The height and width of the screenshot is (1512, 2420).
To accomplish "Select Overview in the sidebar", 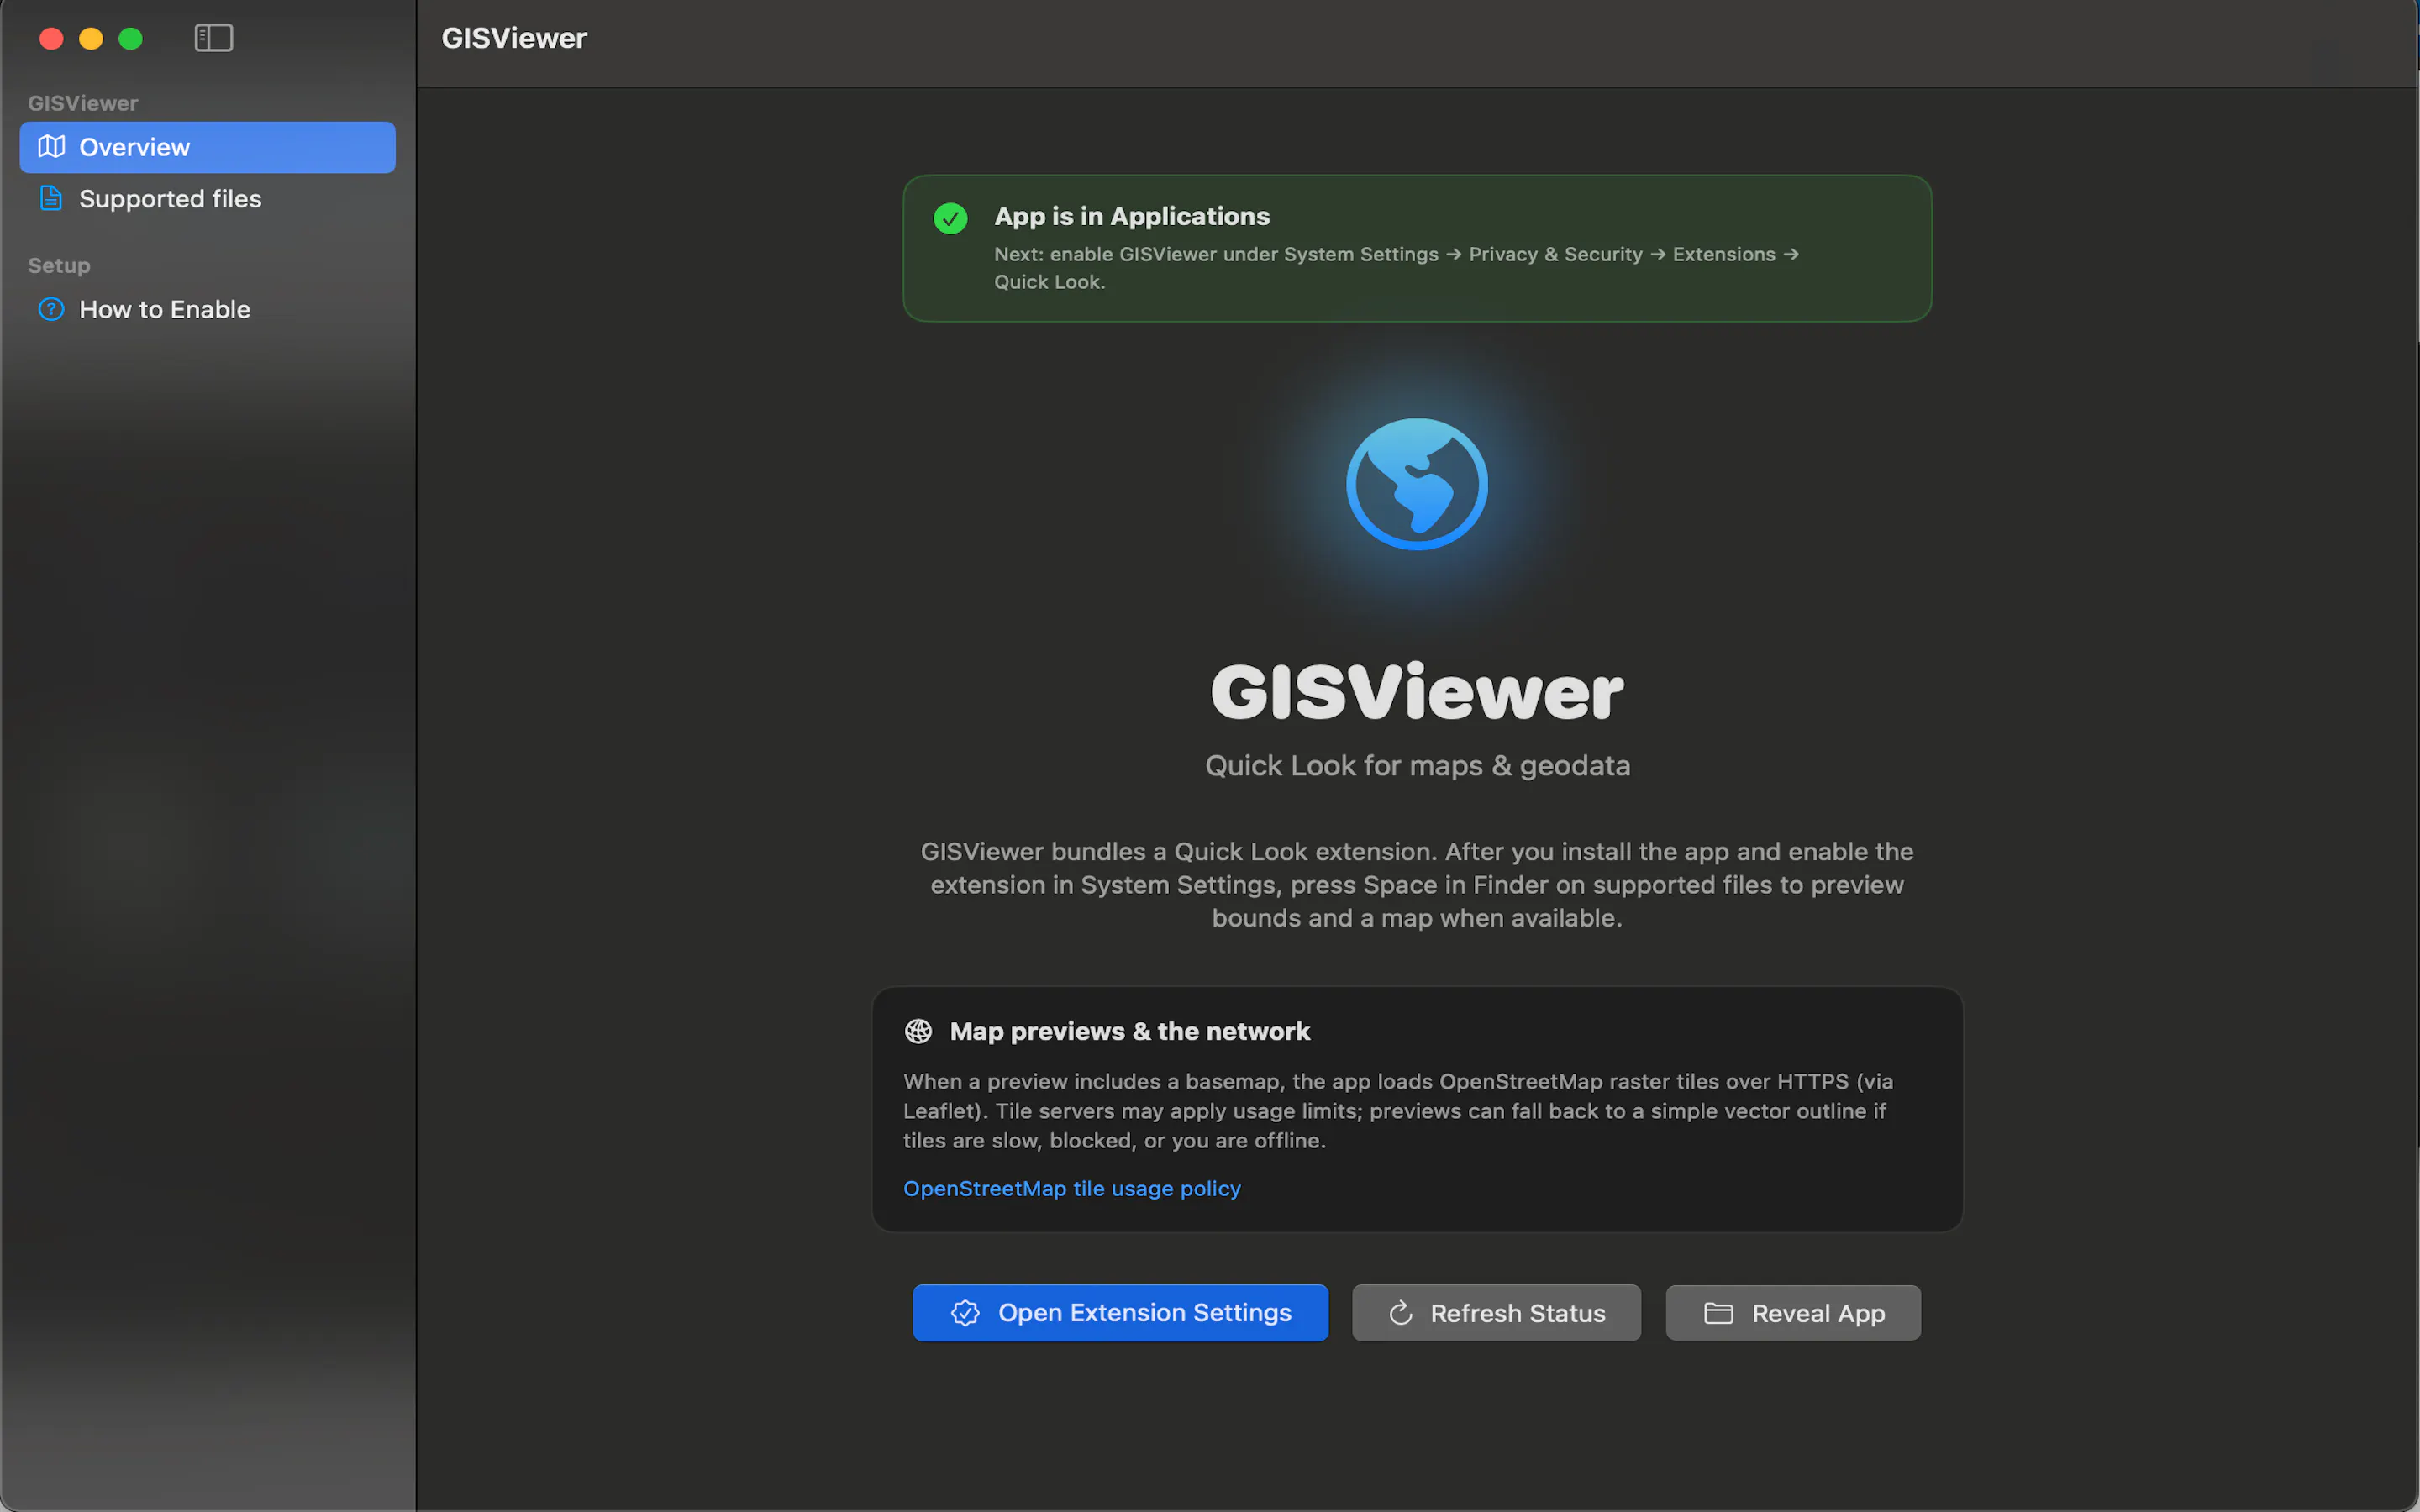I will click(207, 147).
